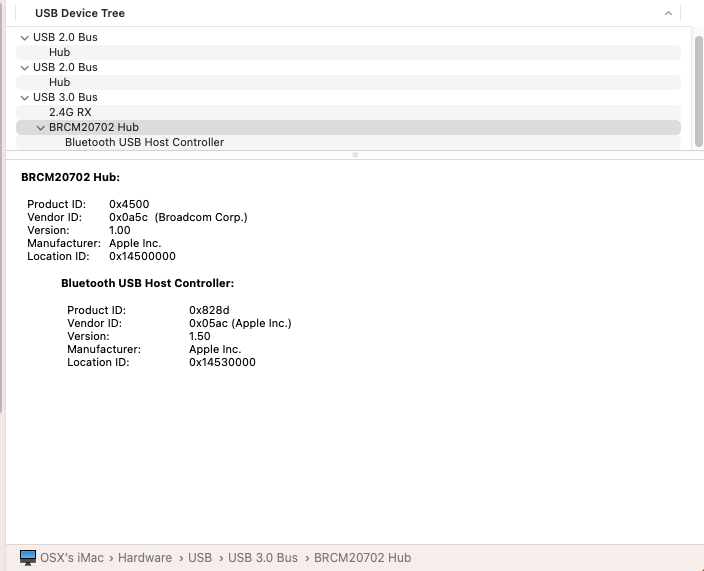Select the USB 3.0 Bus row label
Image resolution: width=704 pixels, height=571 pixels.
click(65, 97)
